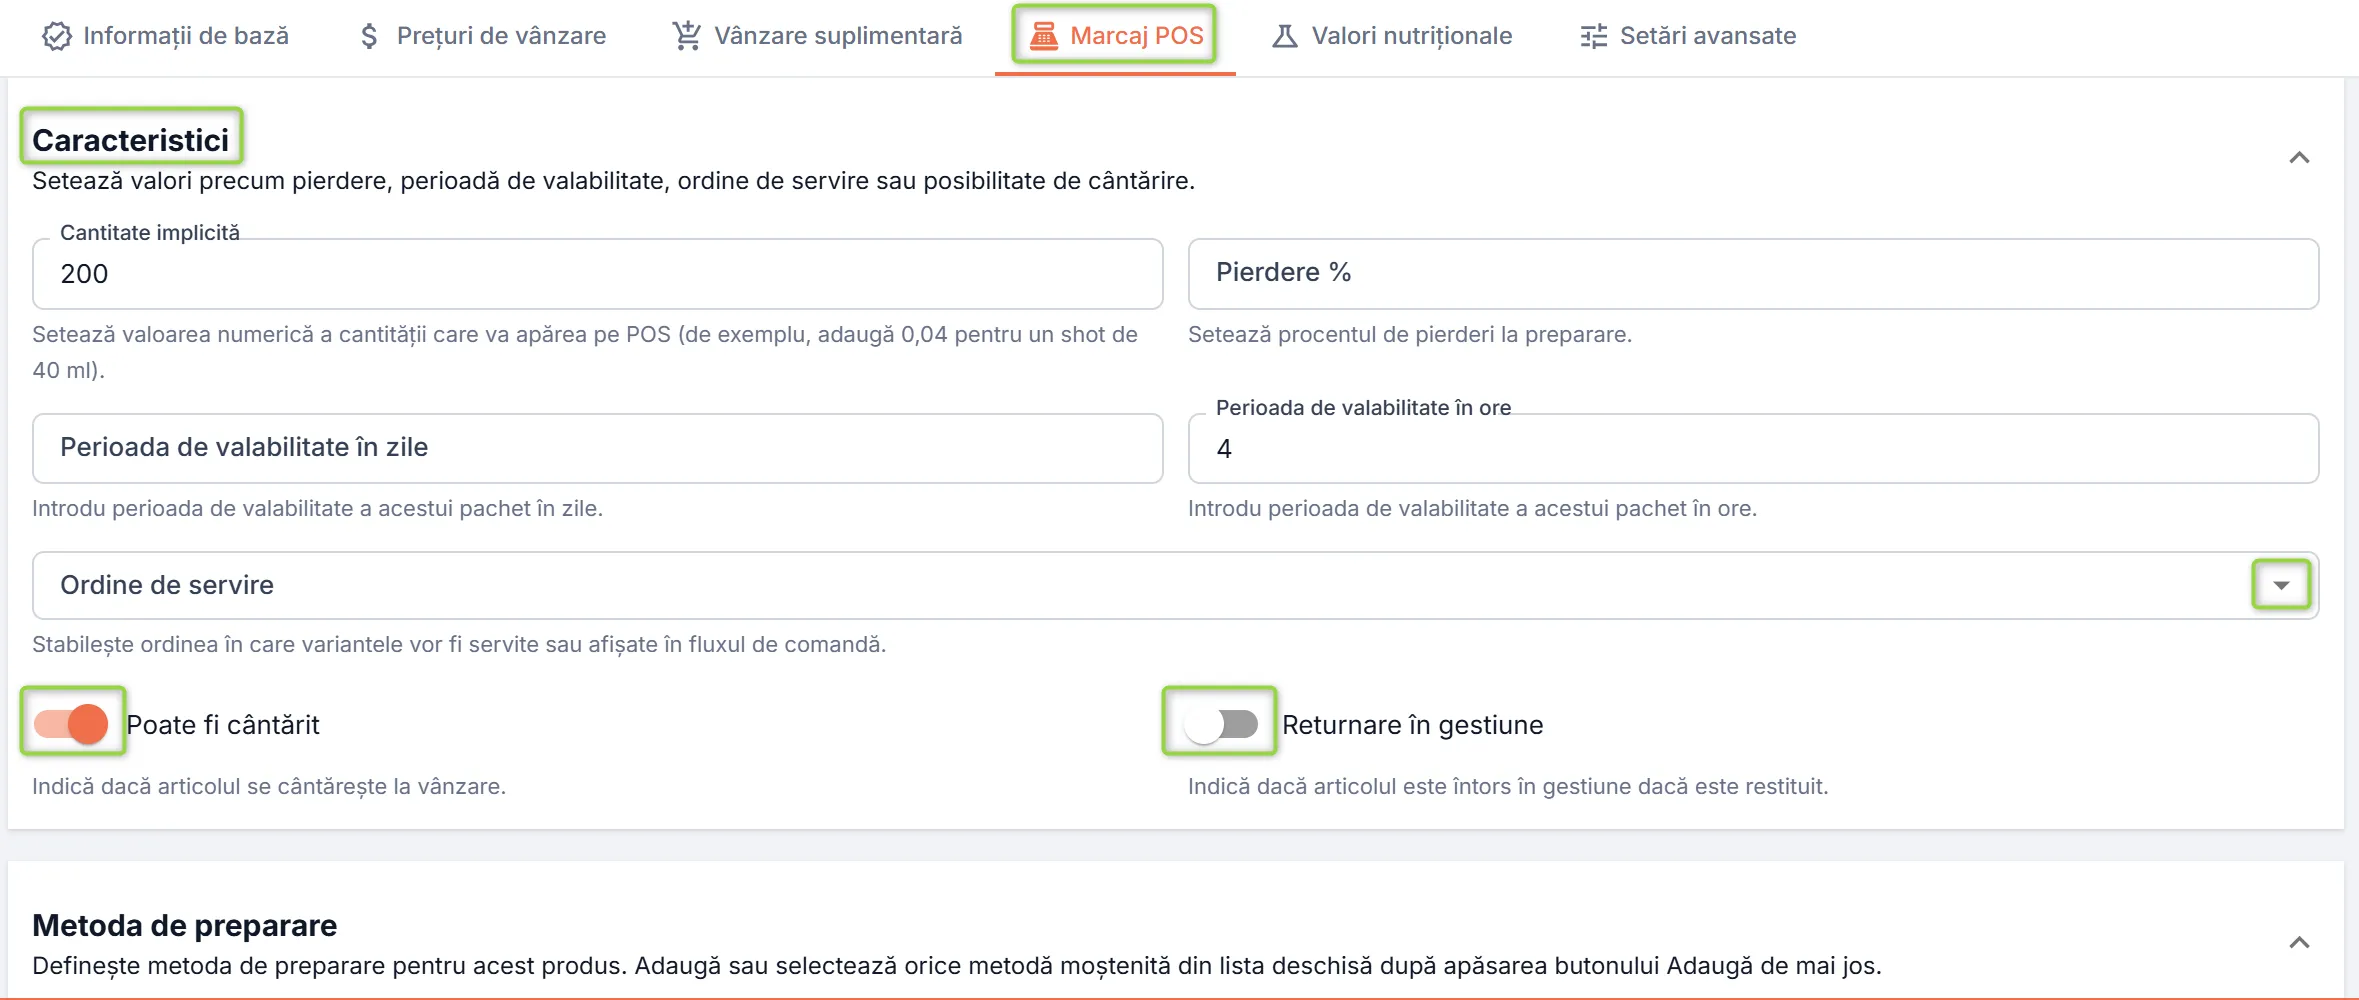Collapse the Caracteristici section chevron
The image size is (2359, 1000).
click(2299, 158)
